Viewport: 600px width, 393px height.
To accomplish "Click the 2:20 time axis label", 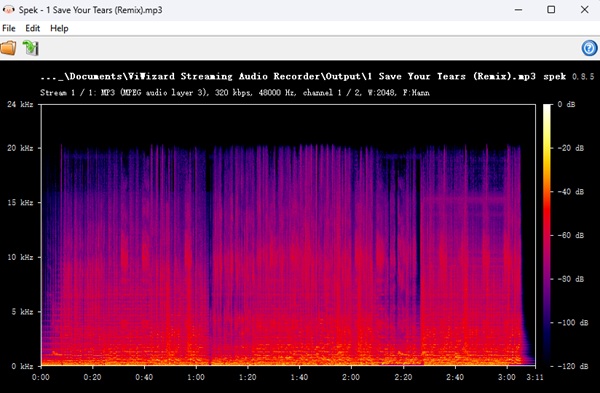I will (x=403, y=377).
